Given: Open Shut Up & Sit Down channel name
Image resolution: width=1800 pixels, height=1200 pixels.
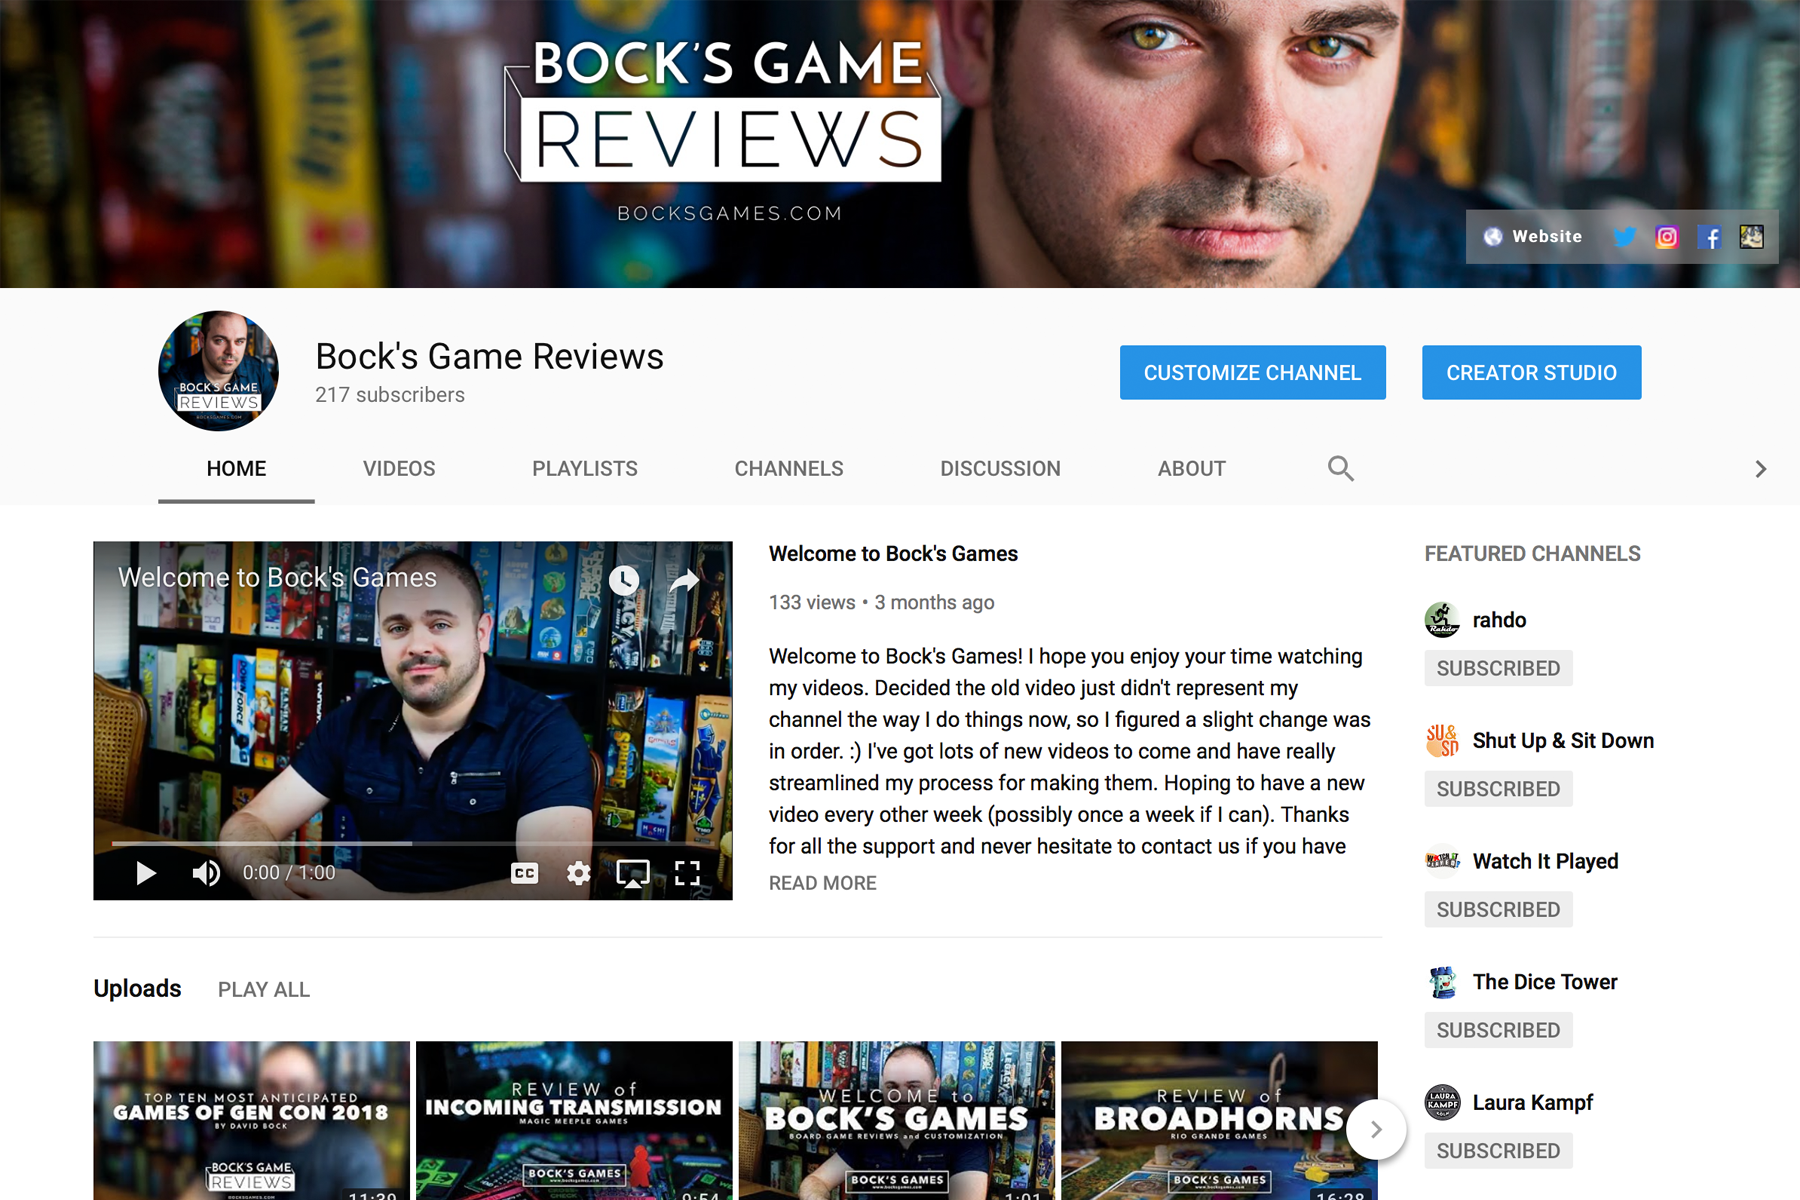Looking at the screenshot, I should click(x=1563, y=741).
